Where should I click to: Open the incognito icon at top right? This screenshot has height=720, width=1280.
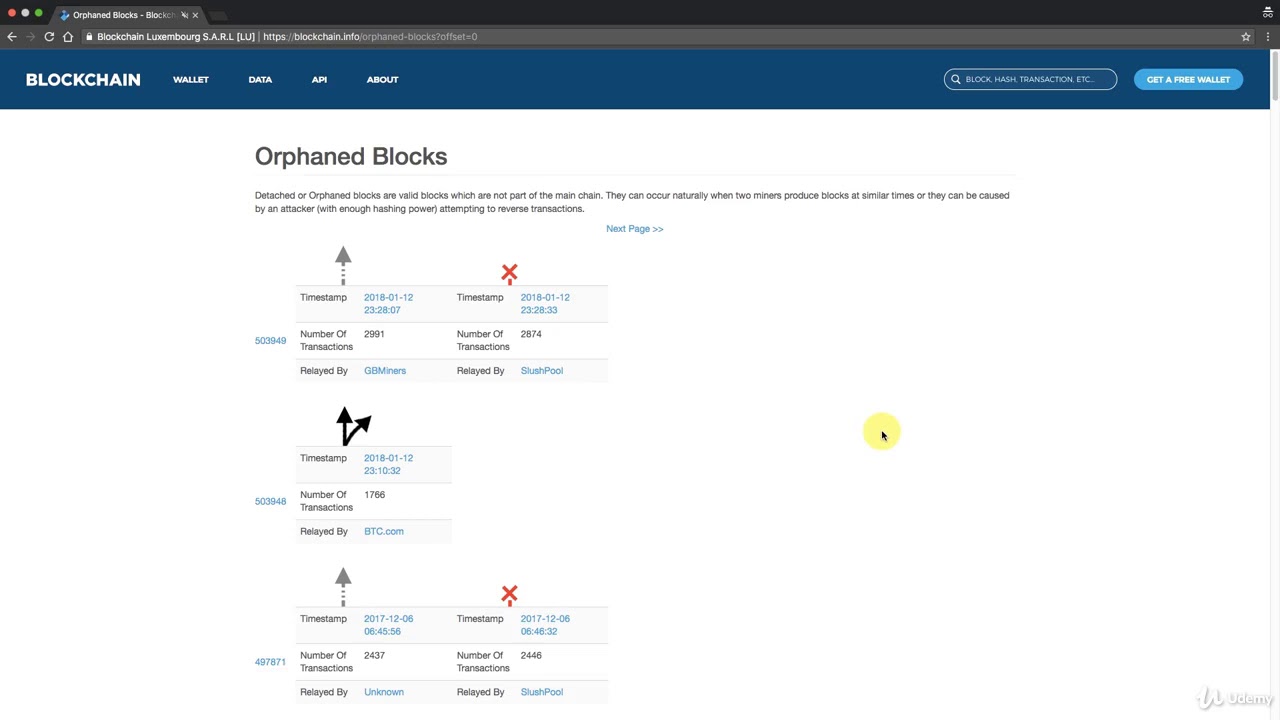[x=1267, y=13]
